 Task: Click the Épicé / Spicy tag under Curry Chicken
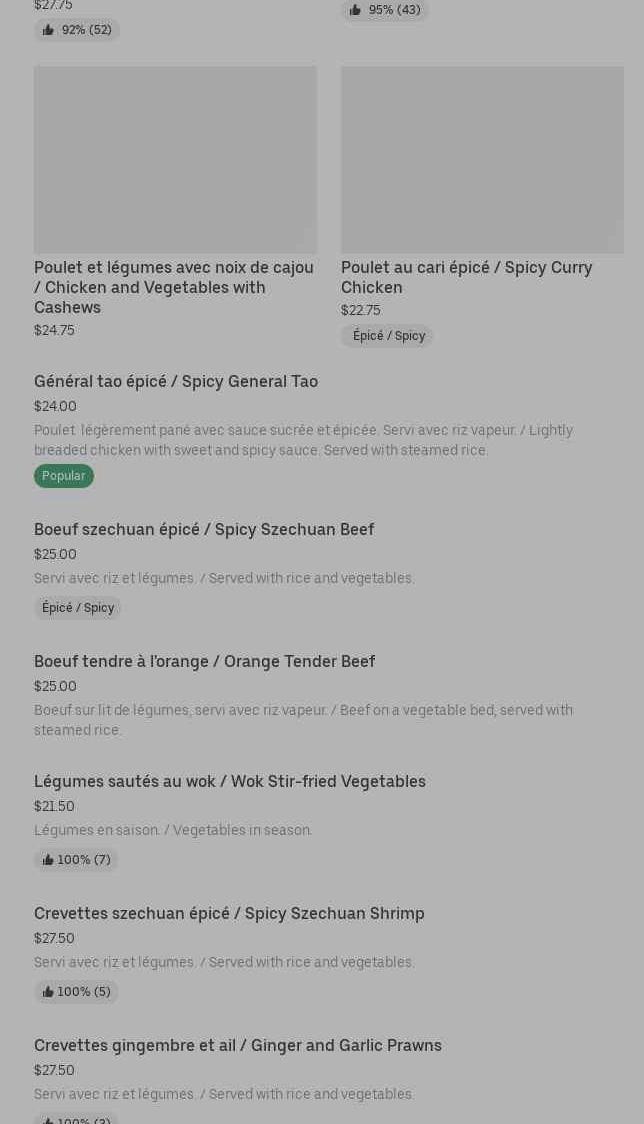(388, 336)
